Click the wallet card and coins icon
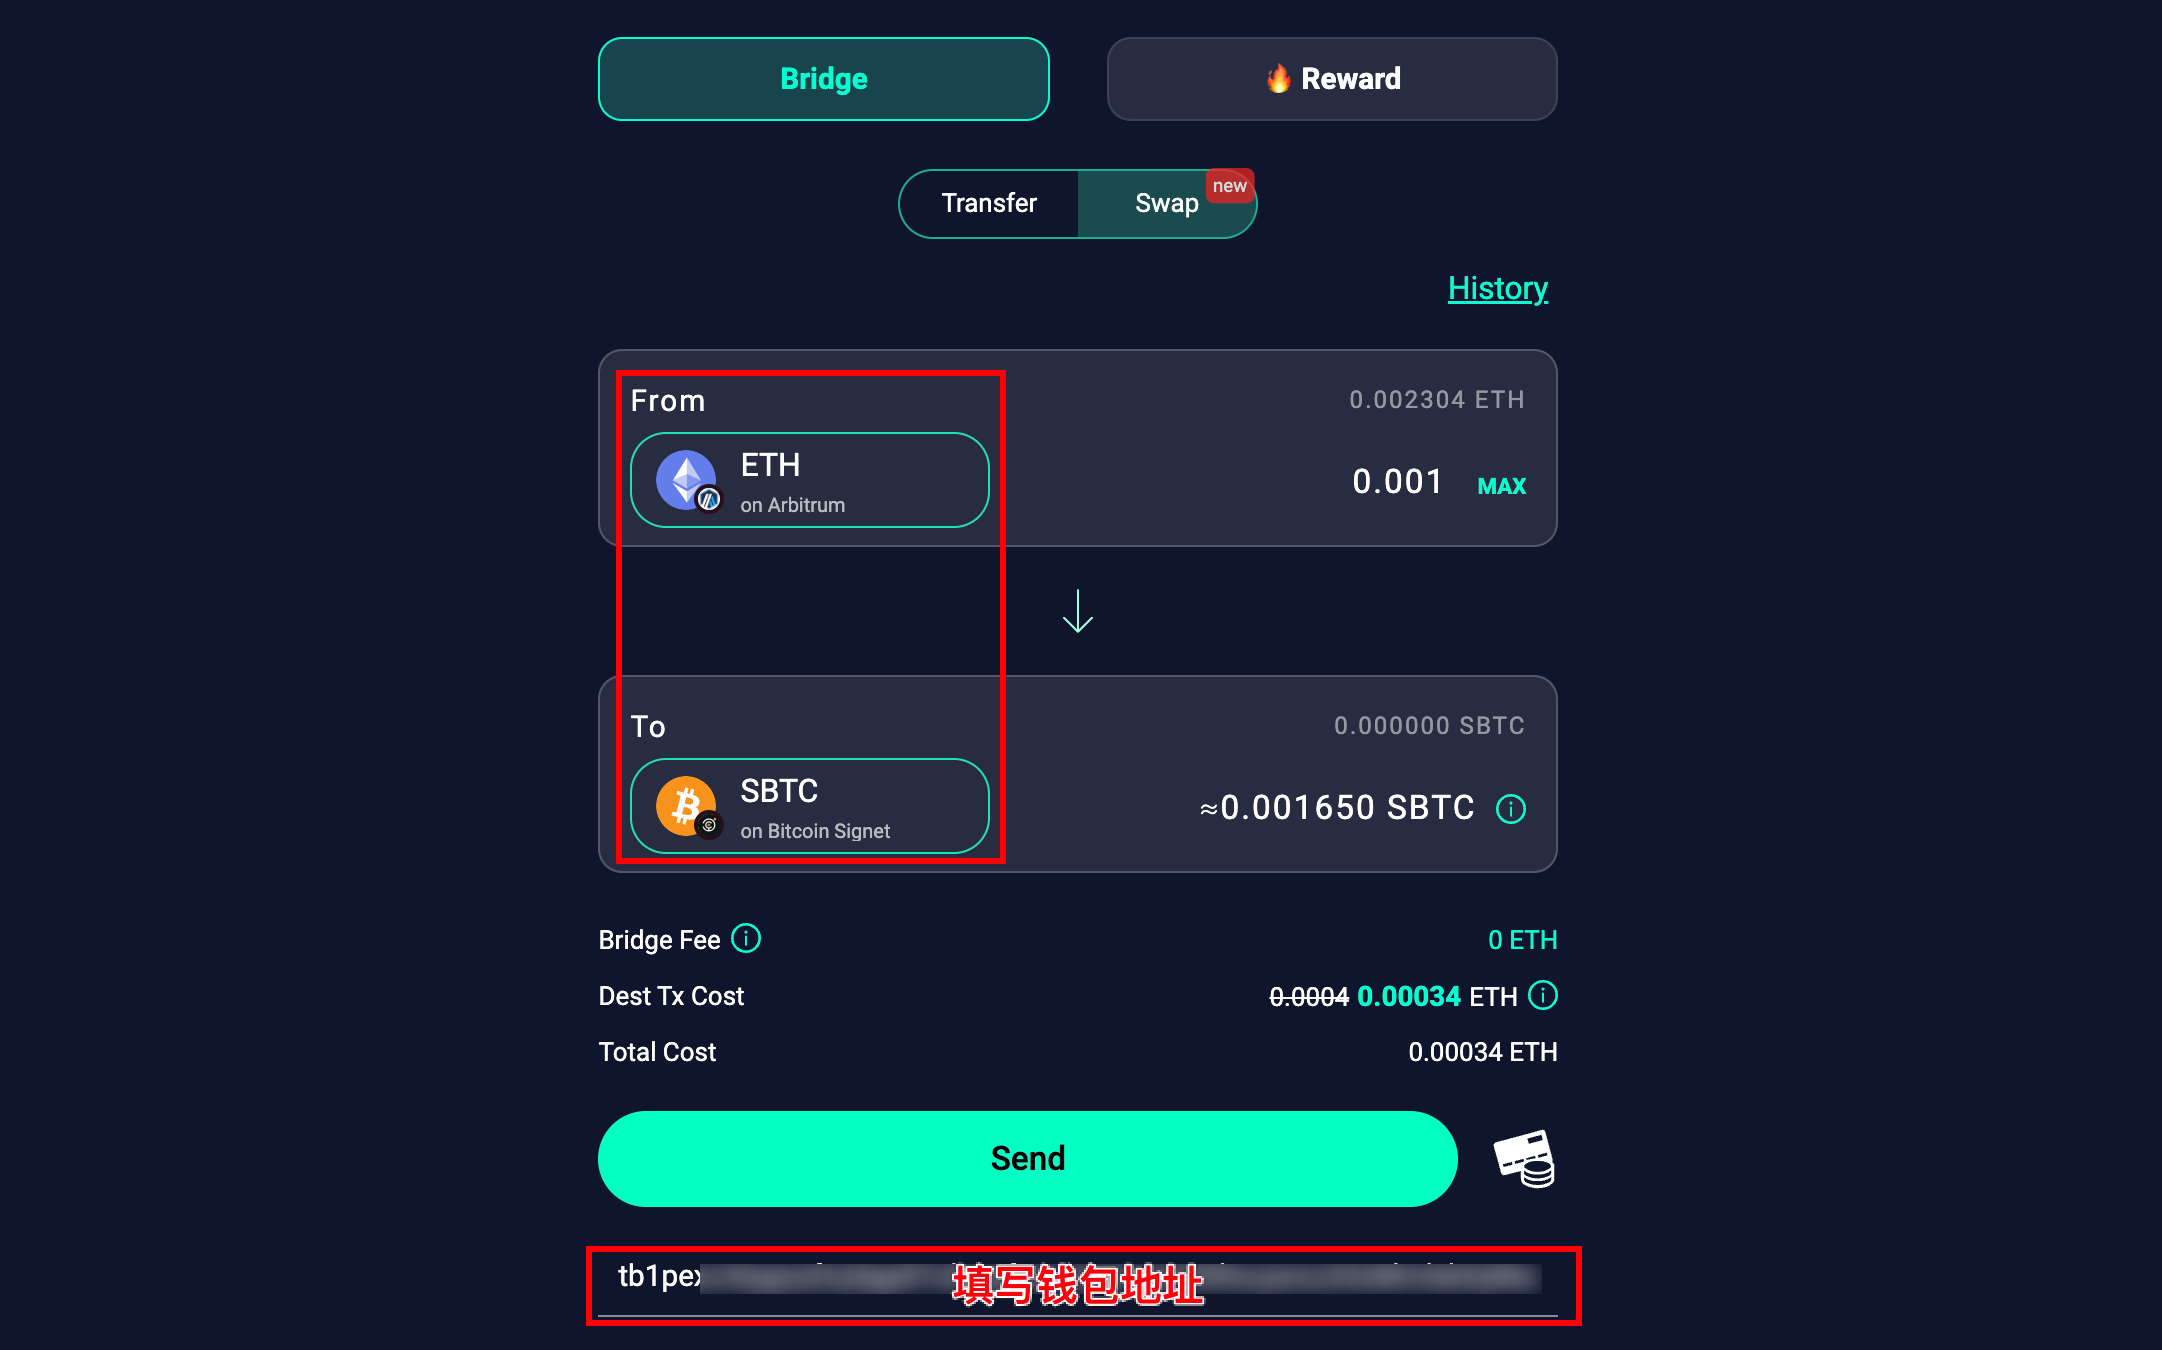The image size is (2162, 1350). pos(1524,1159)
